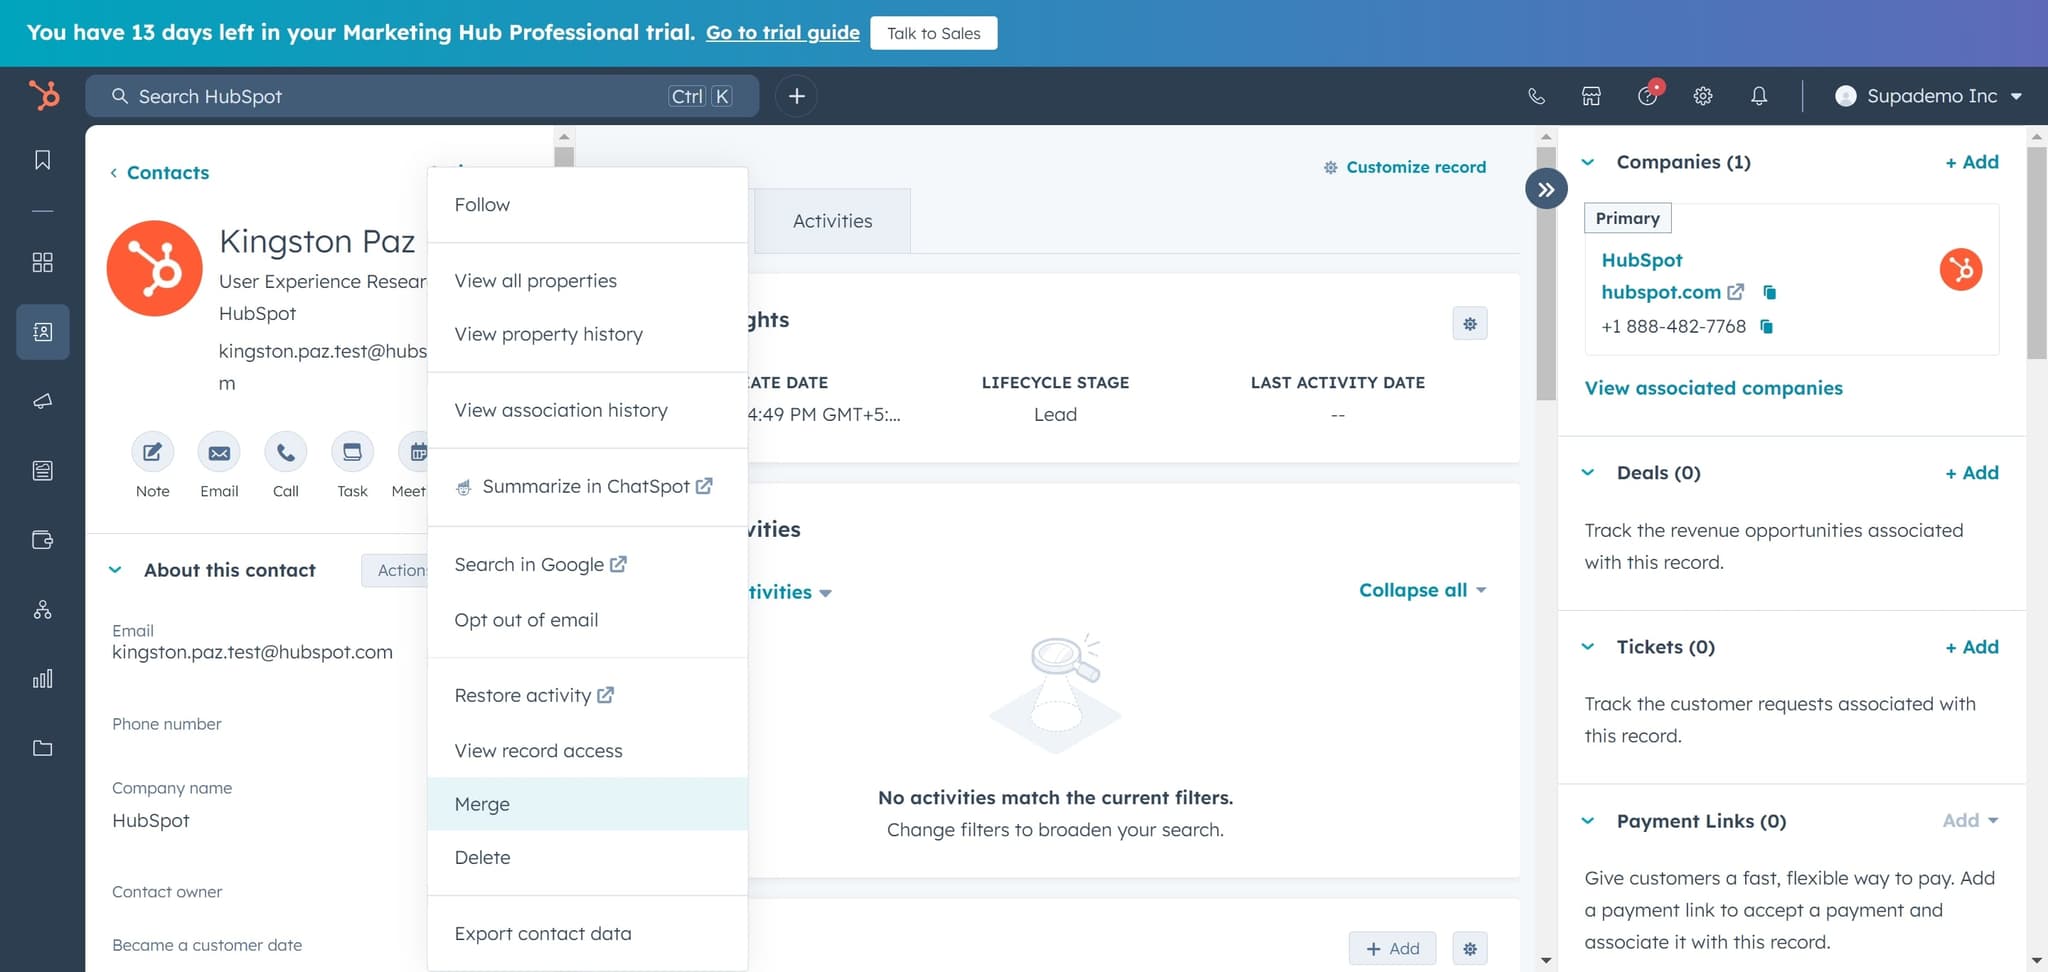Open the Bookmarks icon in left sidebar
Viewport: 2048px width, 972px height.
point(42,160)
